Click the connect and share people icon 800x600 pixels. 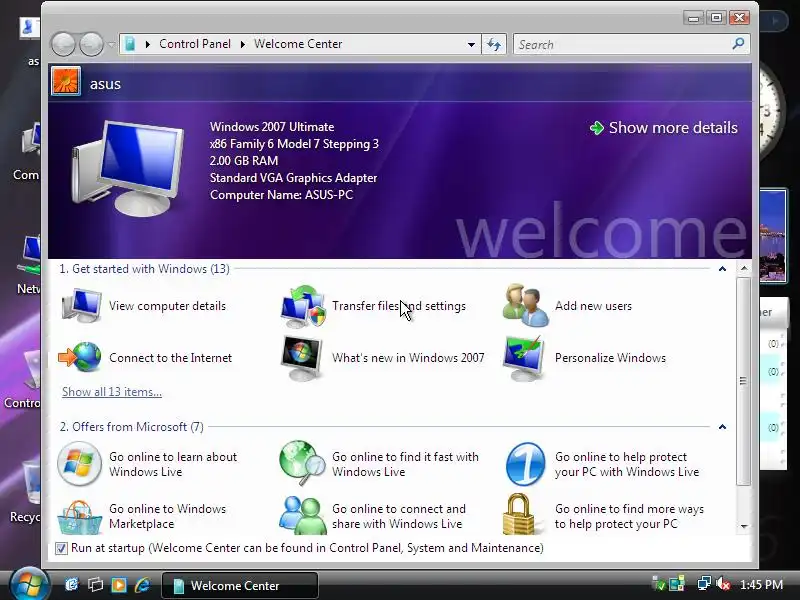[303, 515]
